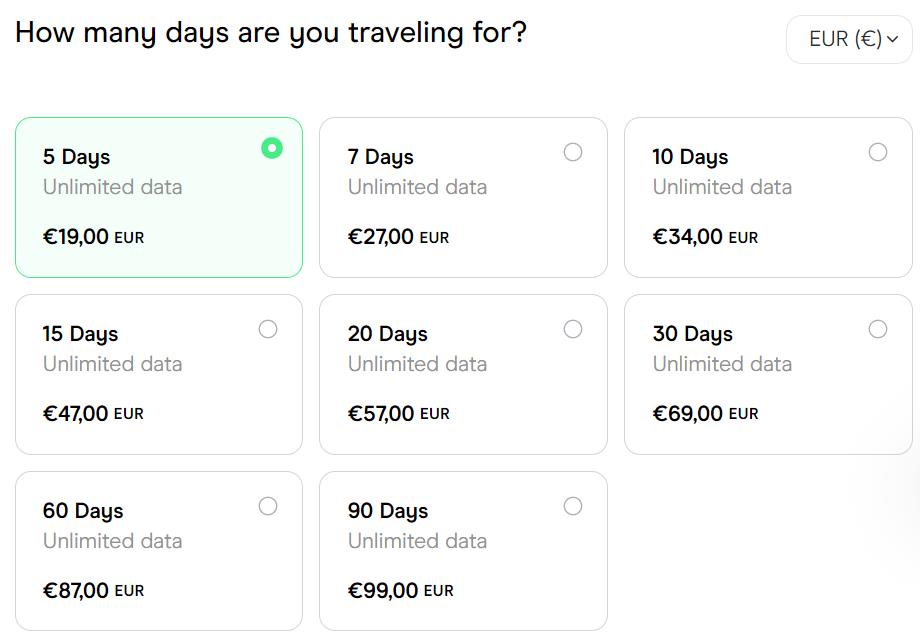The width and height of the screenshot is (920, 641).
Task: Choose the 5 Days unlimited data card
Action: click(158, 196)
